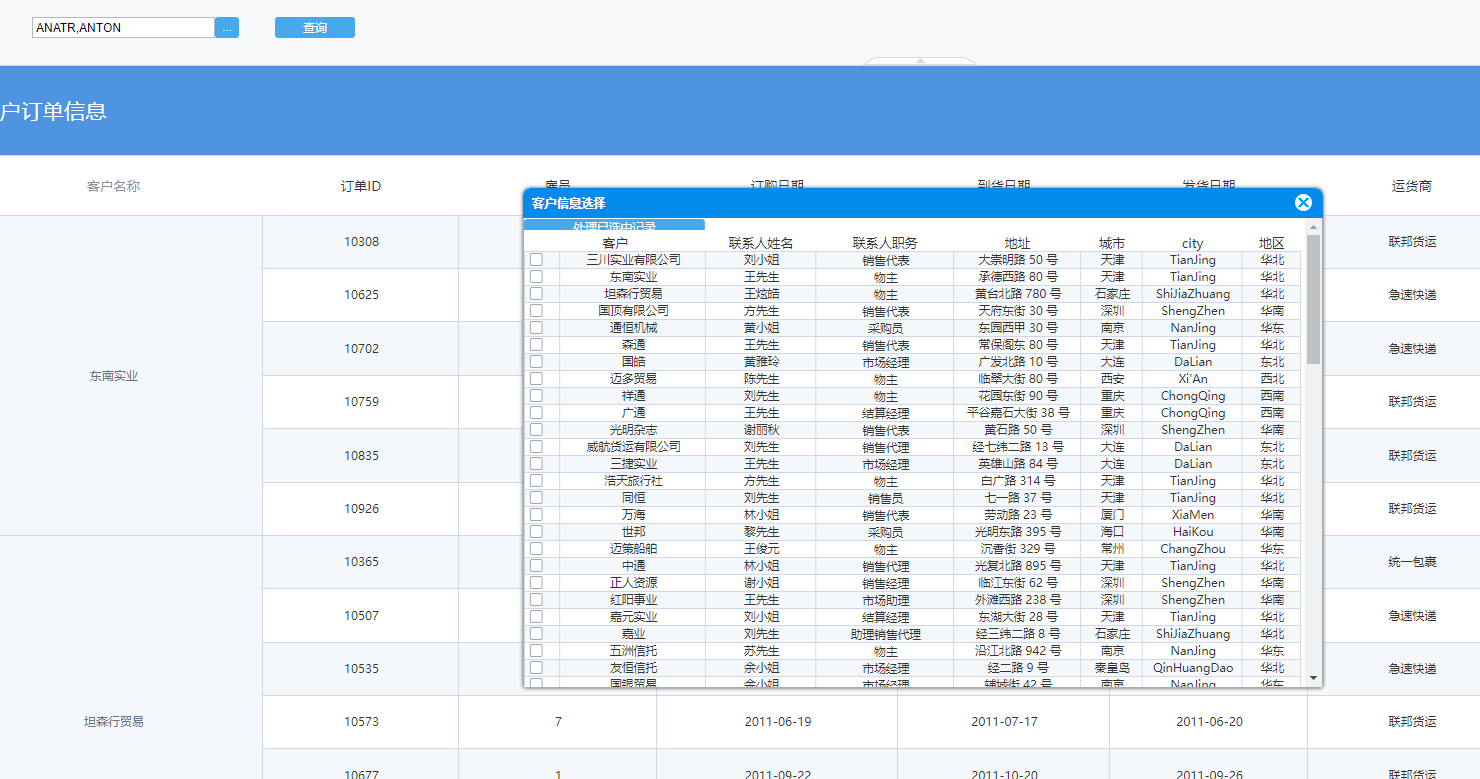
Task: Collapse the parameter pane with top arrow
Action: [x=920, y=61]
